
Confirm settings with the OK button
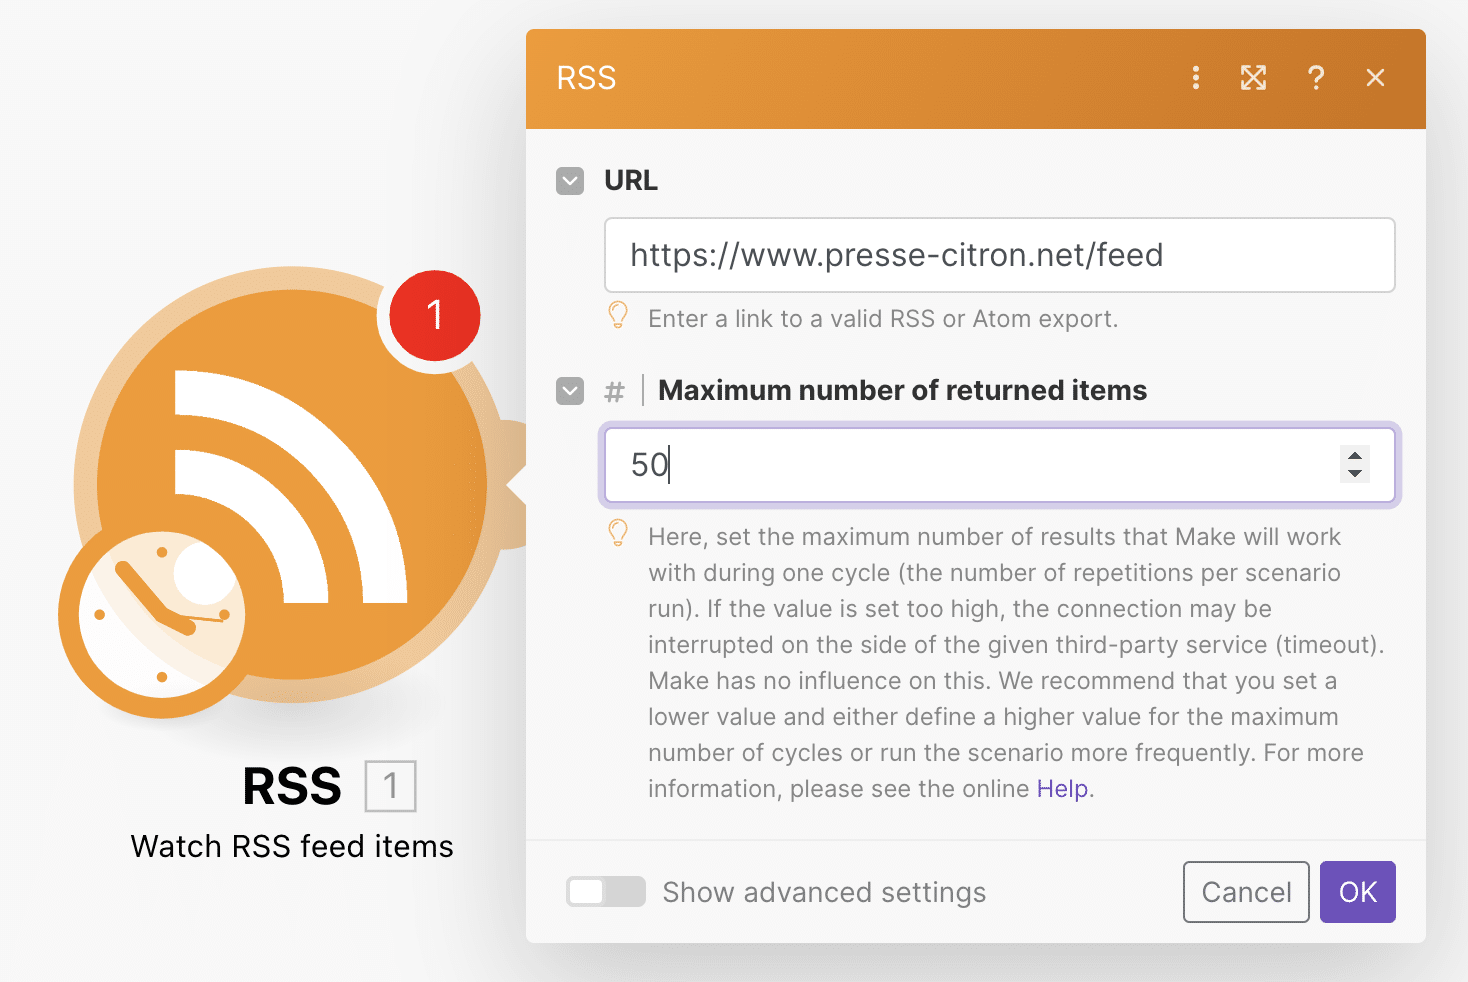[1358, 892]
